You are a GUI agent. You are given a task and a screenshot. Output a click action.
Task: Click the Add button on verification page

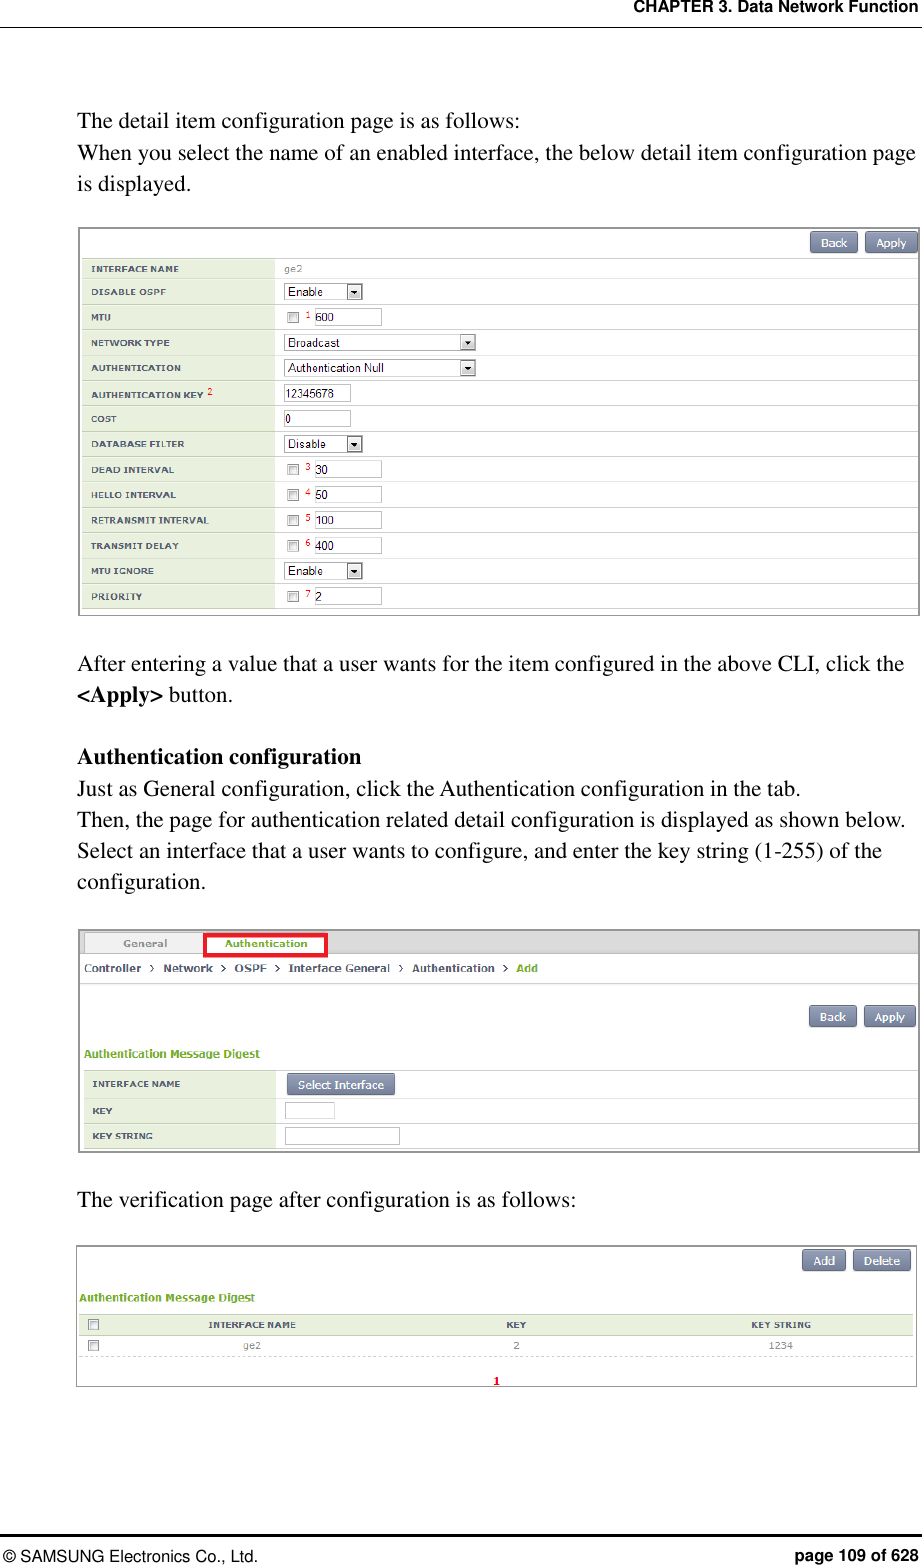[x=824, y=1261]
